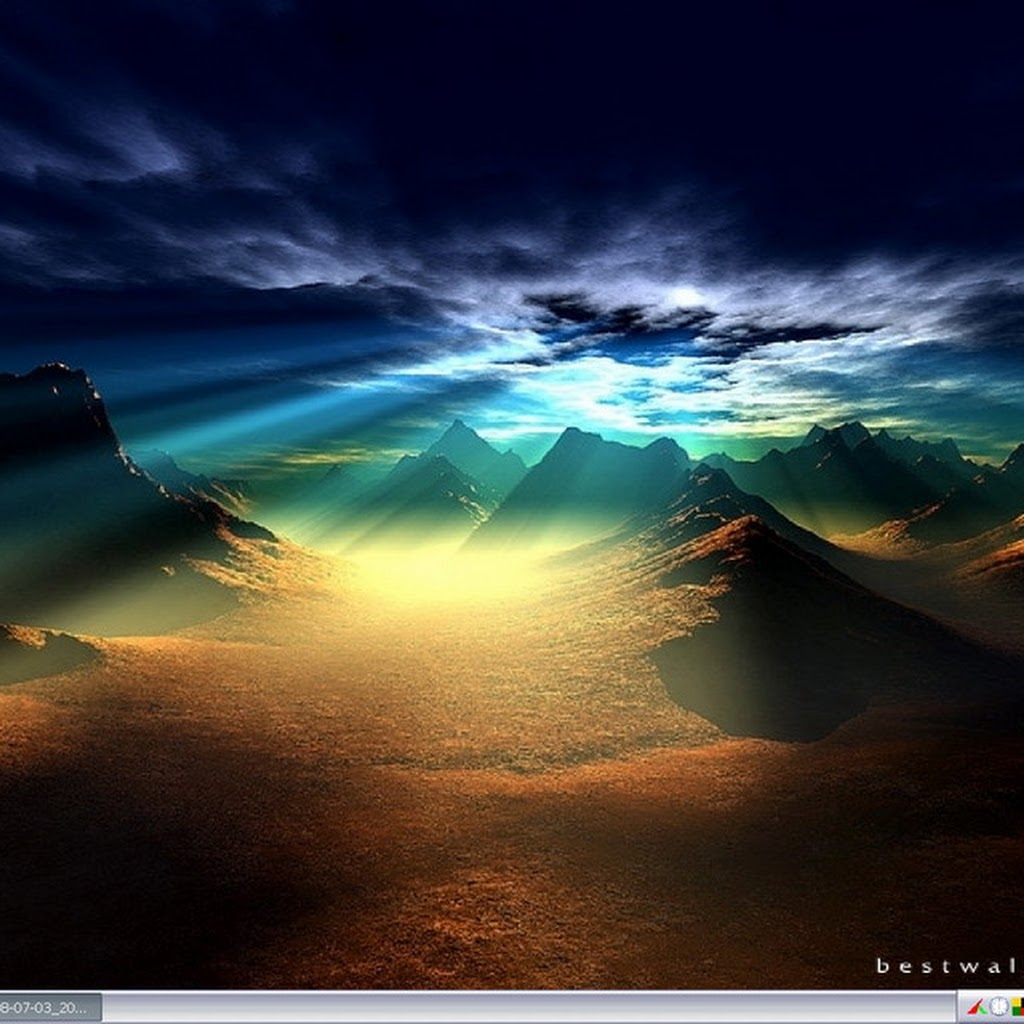Click the red-green arrow tray icon

coord(978,1006)
